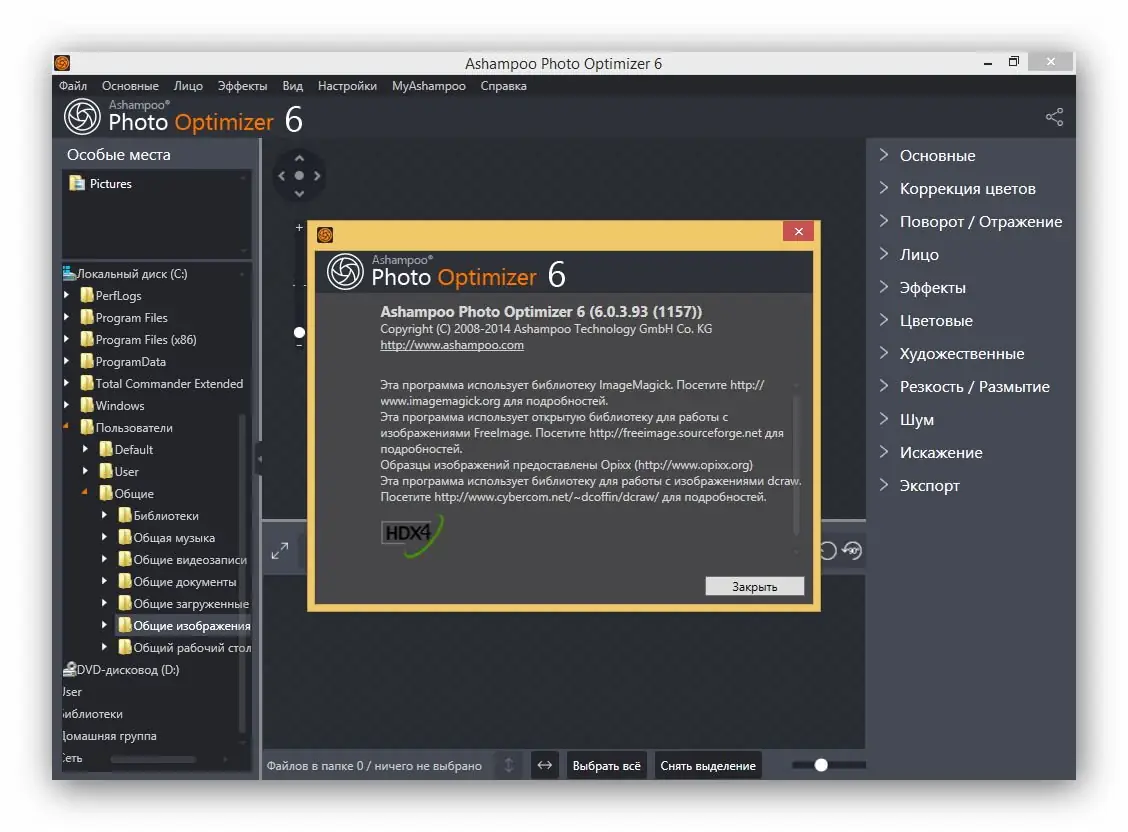Click the Pictures folder icon in favorites
The height and width of the screenshot is (832, 1128).
(x=77, y=183)
